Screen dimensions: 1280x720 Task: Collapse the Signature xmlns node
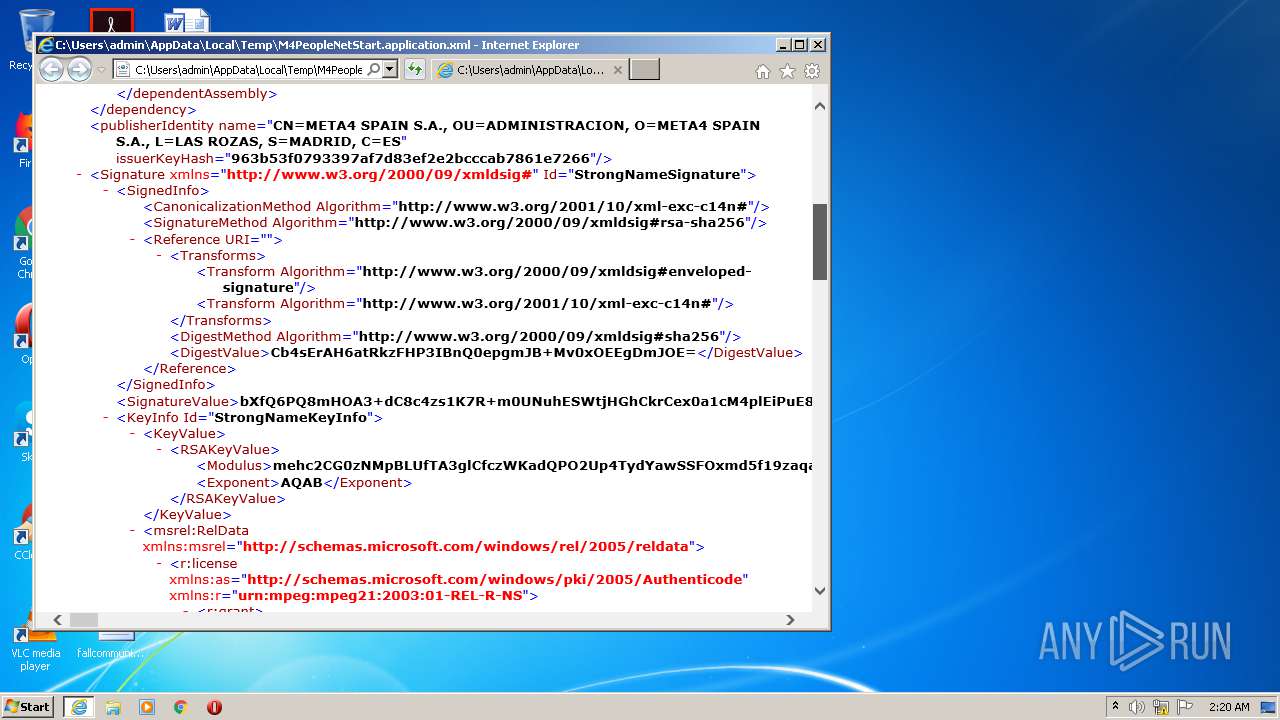click(79, 175)
